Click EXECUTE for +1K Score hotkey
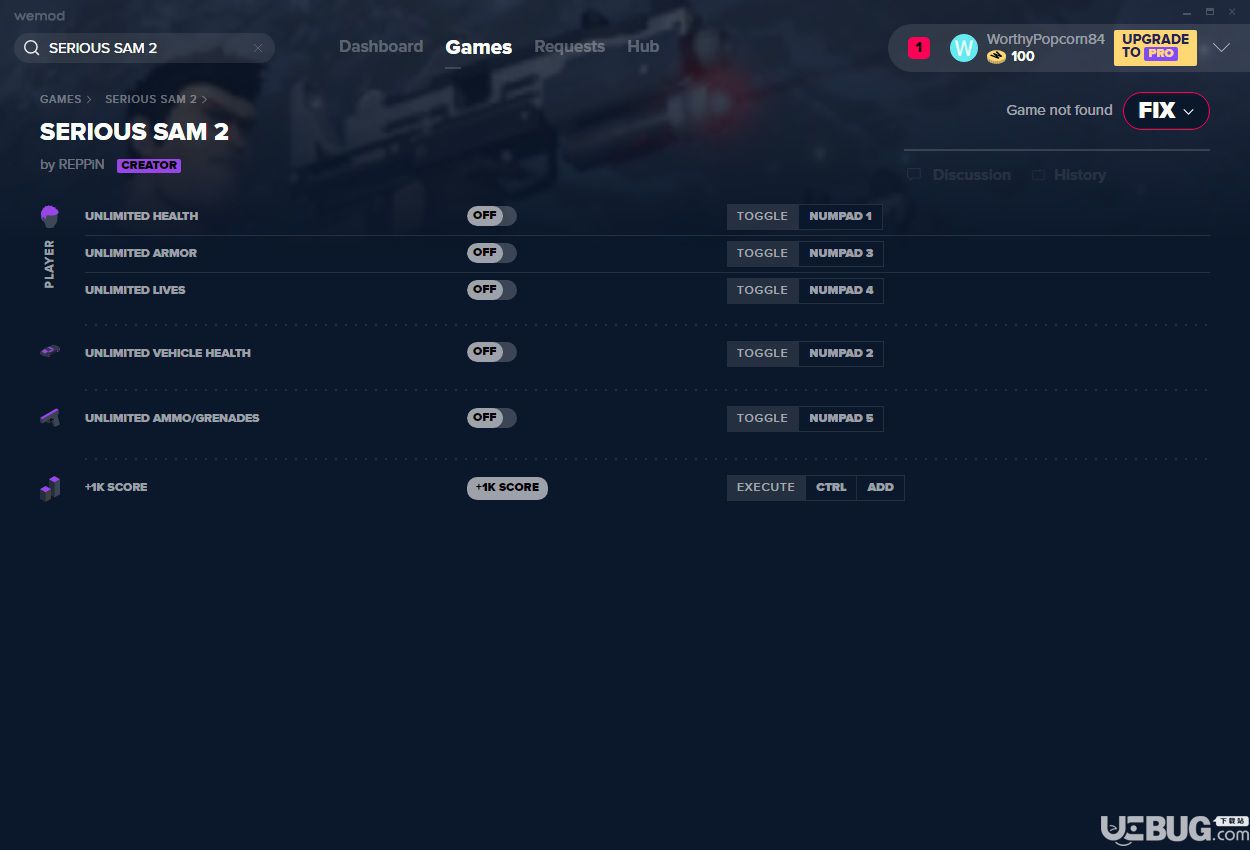 pos(766,487)
